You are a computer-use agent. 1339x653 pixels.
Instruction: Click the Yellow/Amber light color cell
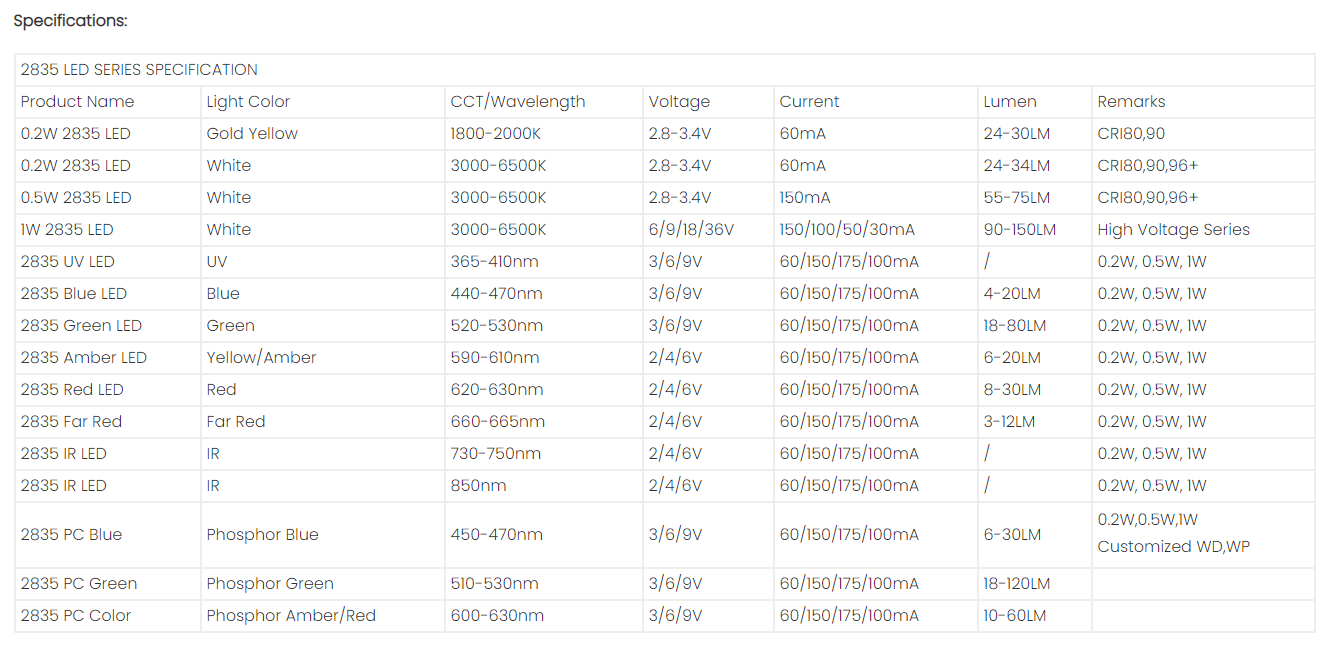point(261,358)
